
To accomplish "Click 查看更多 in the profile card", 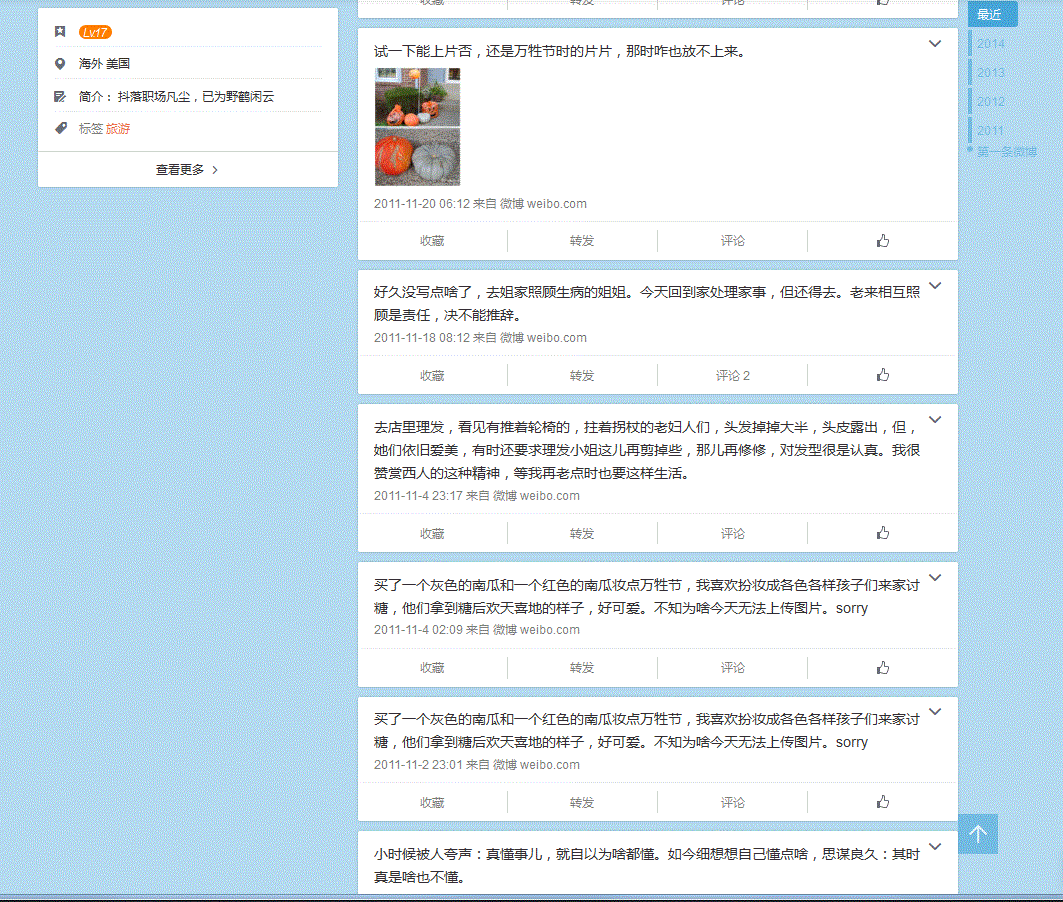I will click(x=187, y=170).
